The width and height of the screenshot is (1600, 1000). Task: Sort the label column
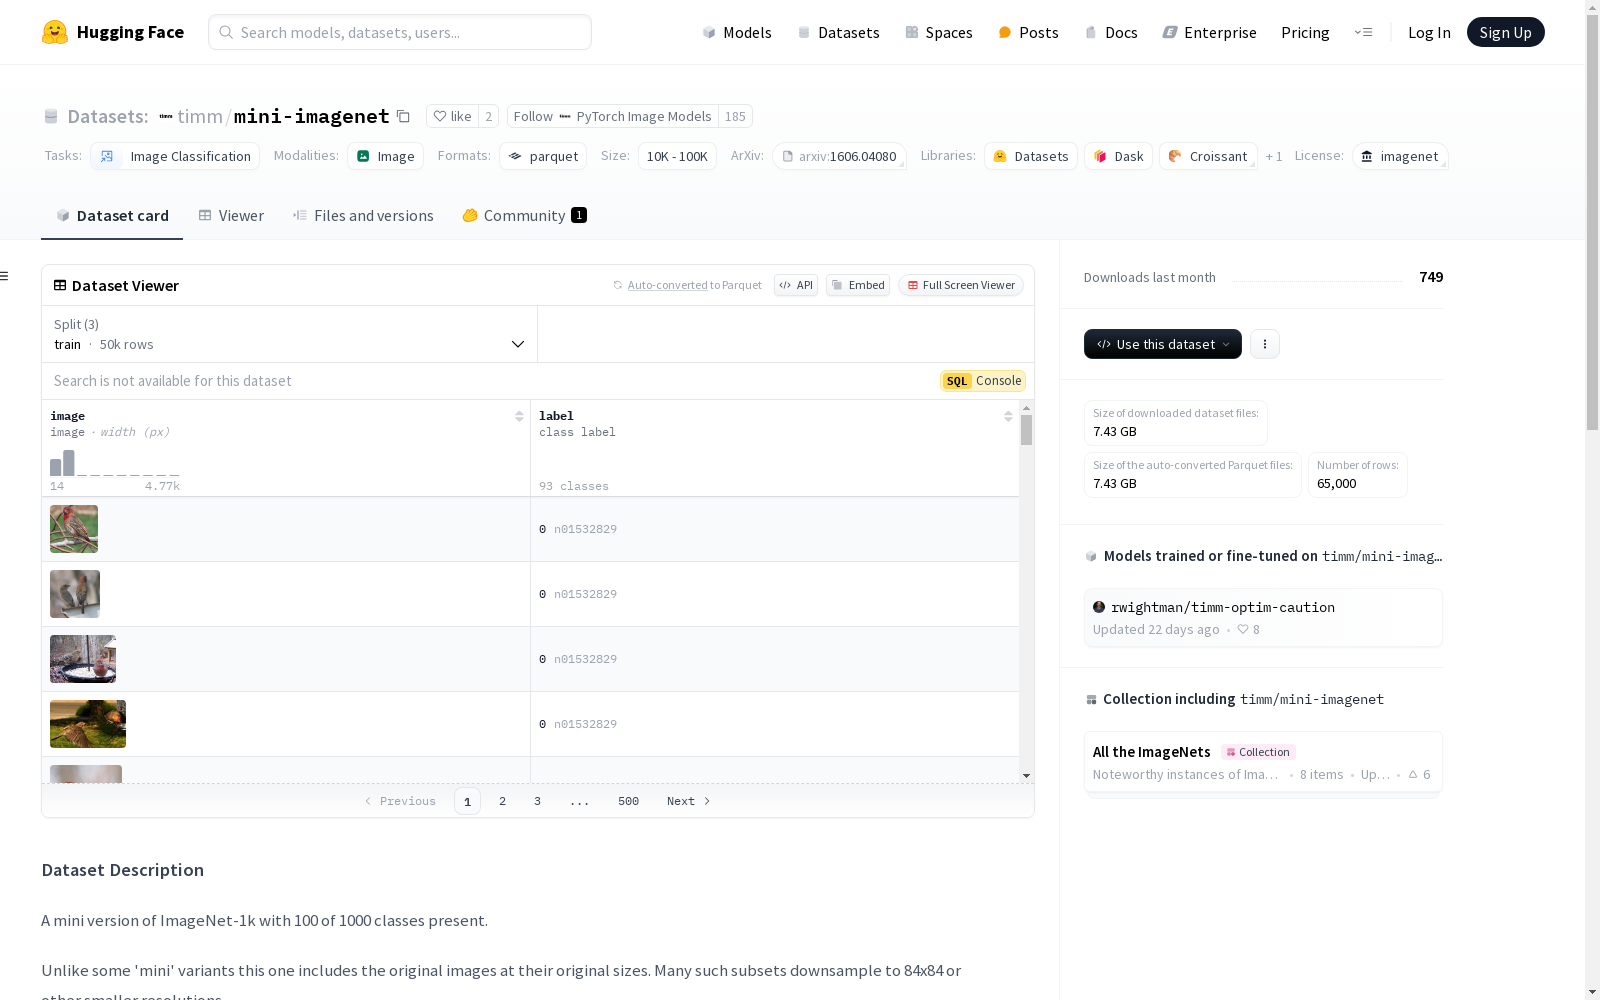coord(1008,416)
